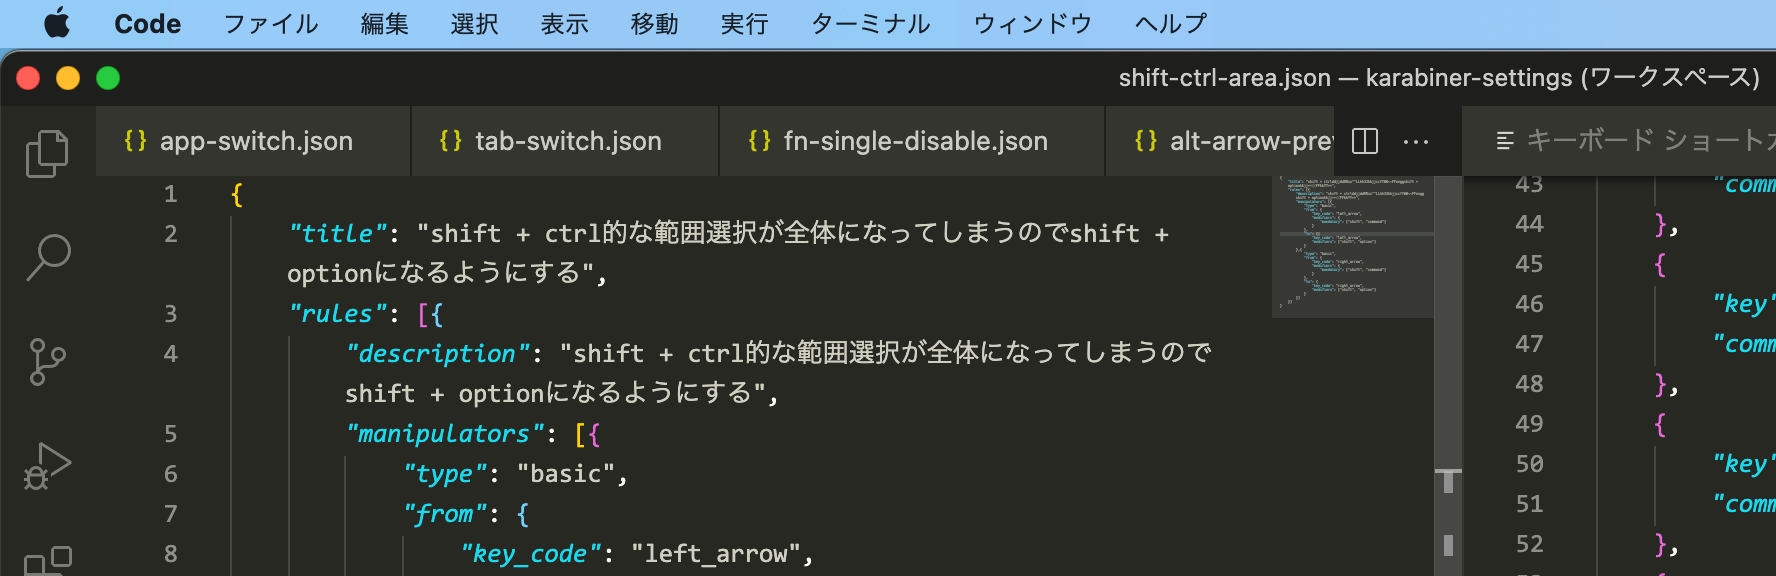
Task: Open the editor More Actions ellipsis menu
Action: (1416, 141)
